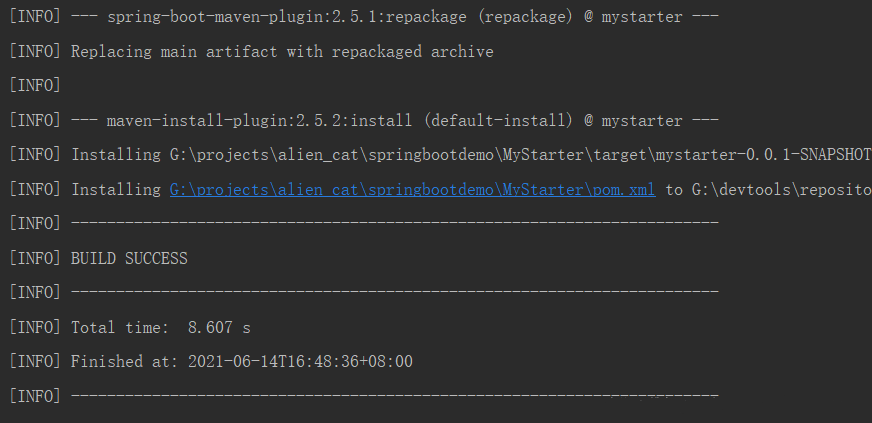Click the dashed separator line above BUILD SUCCESS
Viewport: 872px width, 423px height.
395,223
